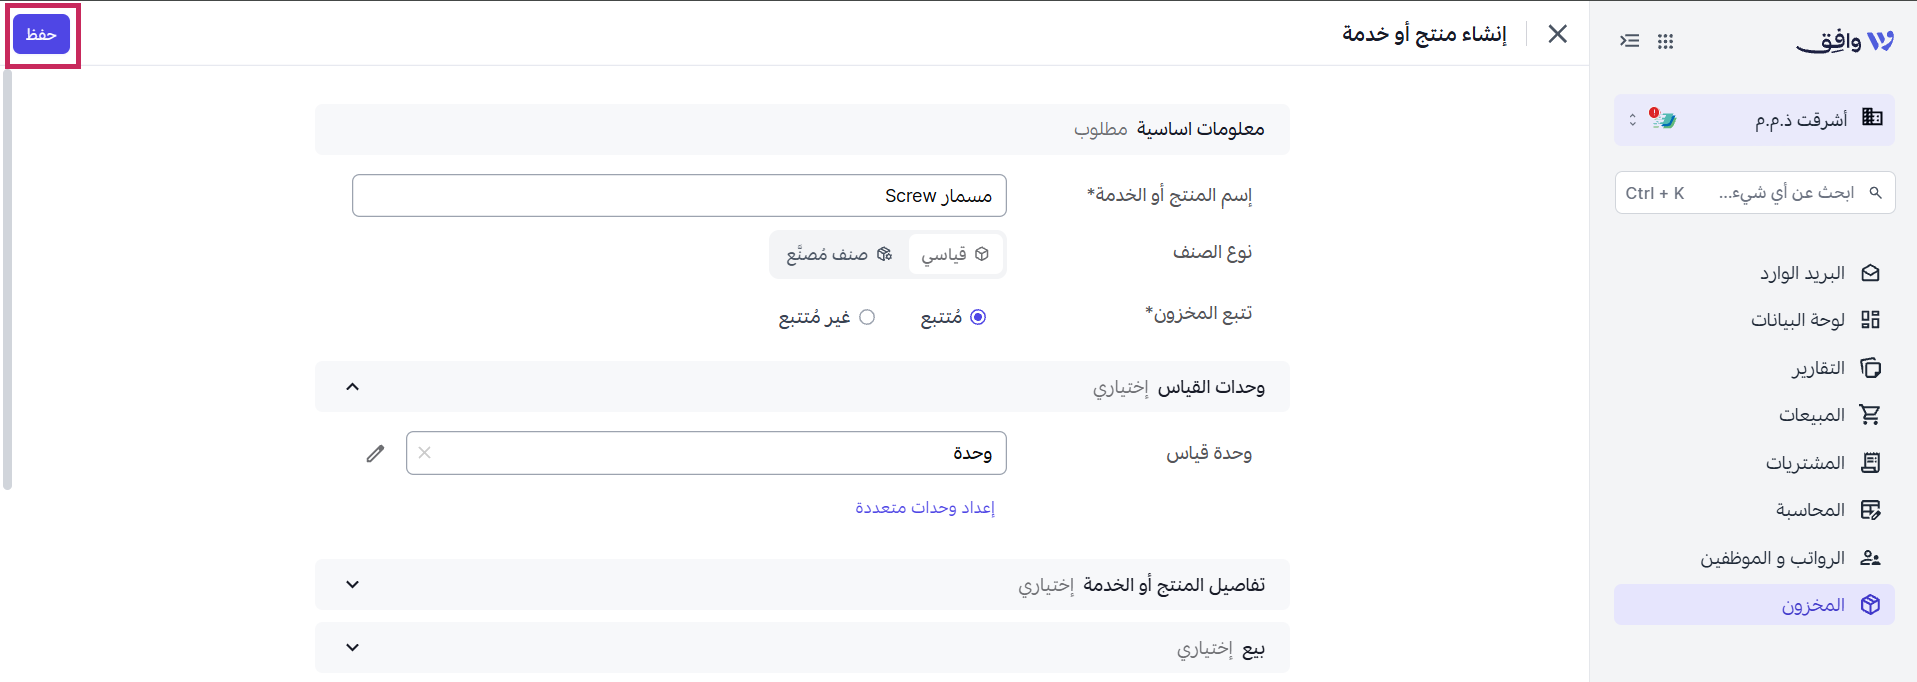Collapse the وحدات القياس section

[352, 387]
